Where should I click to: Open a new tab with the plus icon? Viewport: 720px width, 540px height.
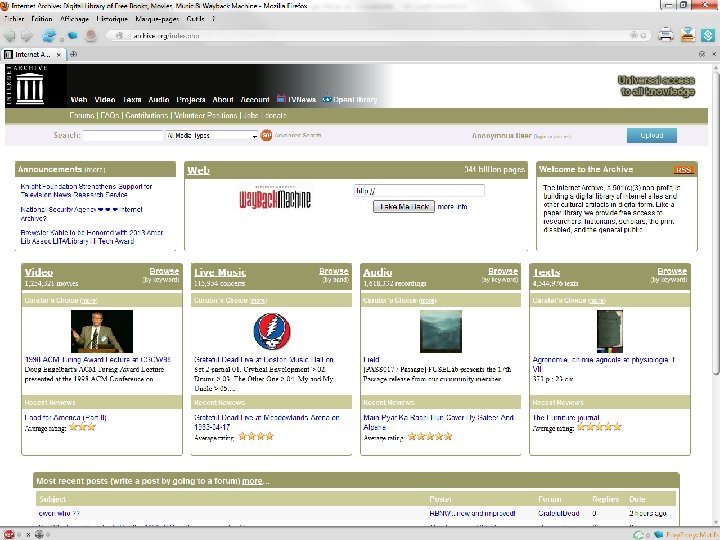pyautogui.click(x=73, y=54)
